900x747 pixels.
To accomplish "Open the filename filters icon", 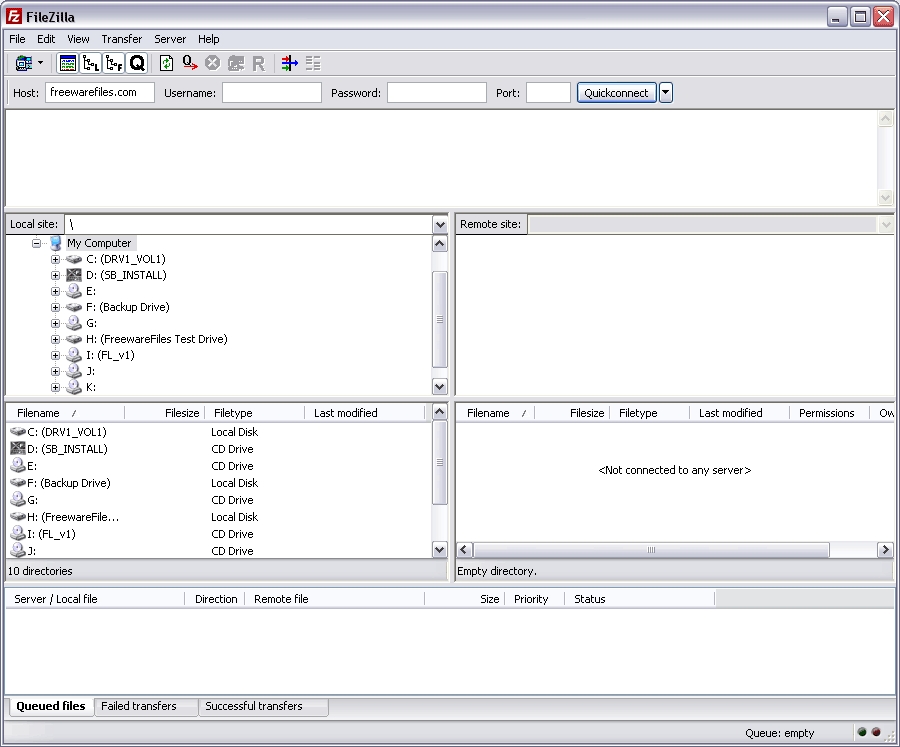I will 289,63.
